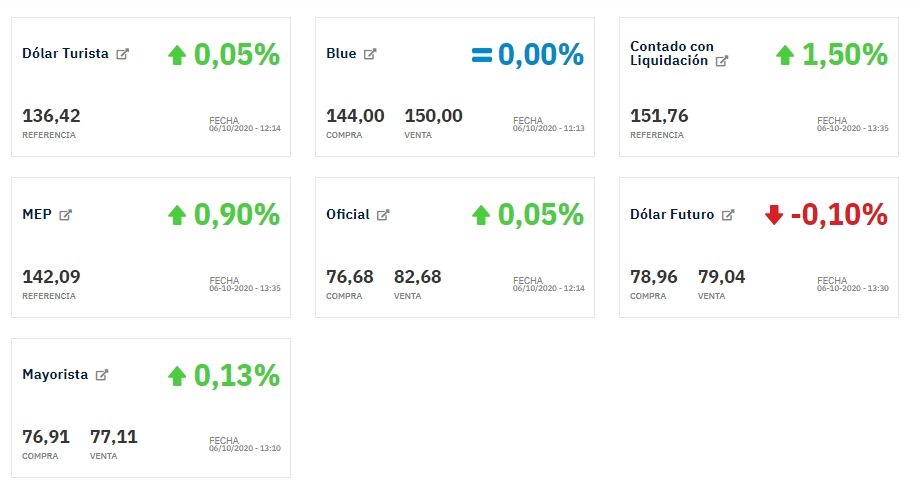The image size is (920, 495).
Task: Click the external link icon next to Blue
Action: (x=370, y=54)
